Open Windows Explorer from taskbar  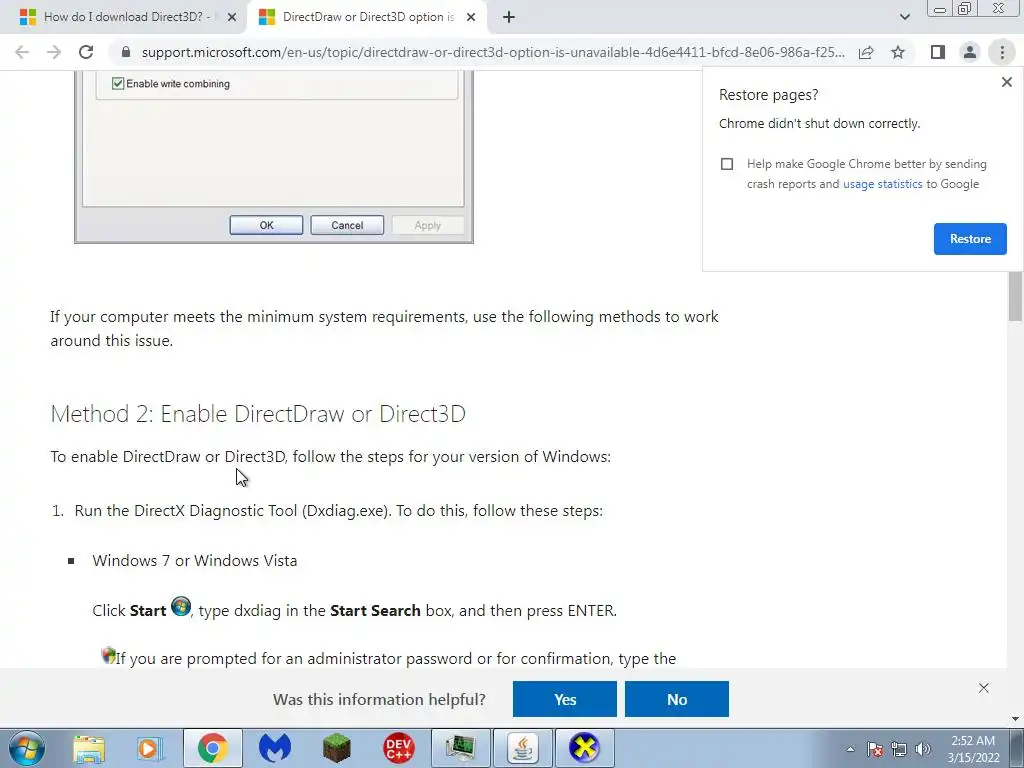(x=89, y=748)
